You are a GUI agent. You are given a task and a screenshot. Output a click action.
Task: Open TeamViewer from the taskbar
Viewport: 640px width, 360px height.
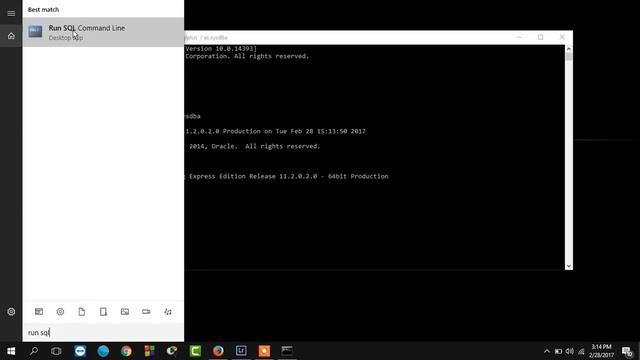pyautogui.click(x=80, y=351)
